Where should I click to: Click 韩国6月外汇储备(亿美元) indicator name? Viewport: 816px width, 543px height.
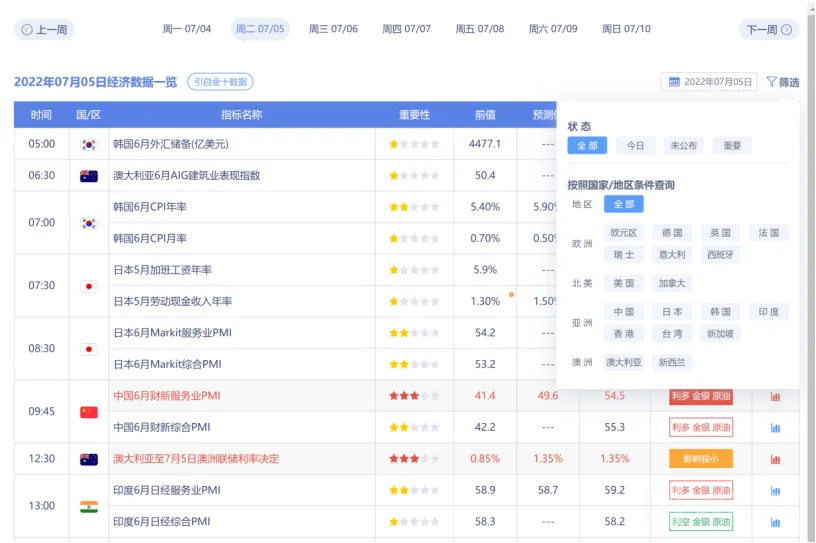click(x=171, y=144)
